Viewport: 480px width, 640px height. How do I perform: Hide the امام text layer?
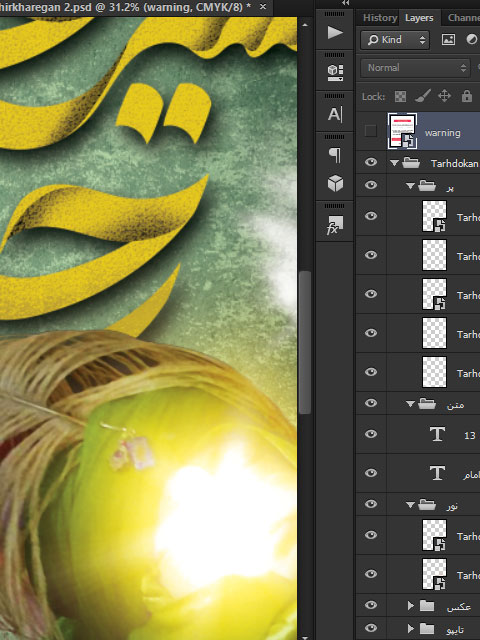point(371,473)
